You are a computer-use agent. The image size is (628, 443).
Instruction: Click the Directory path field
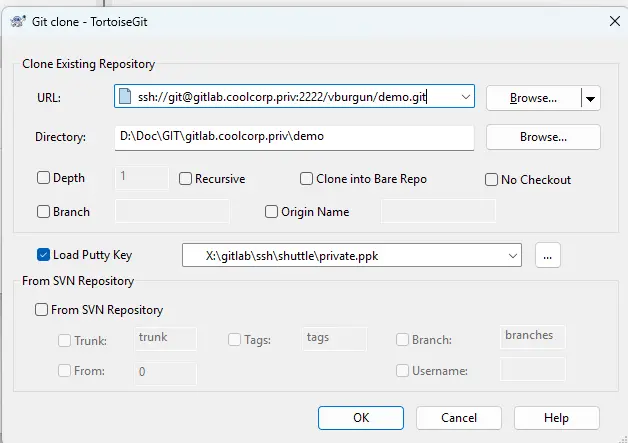tap(294, 137)
